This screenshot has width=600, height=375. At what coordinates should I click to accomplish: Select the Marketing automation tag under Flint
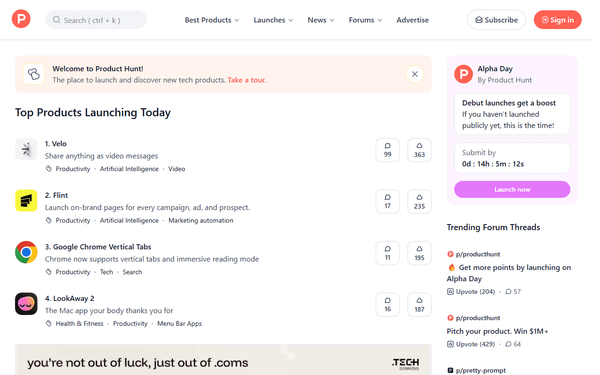201,220
